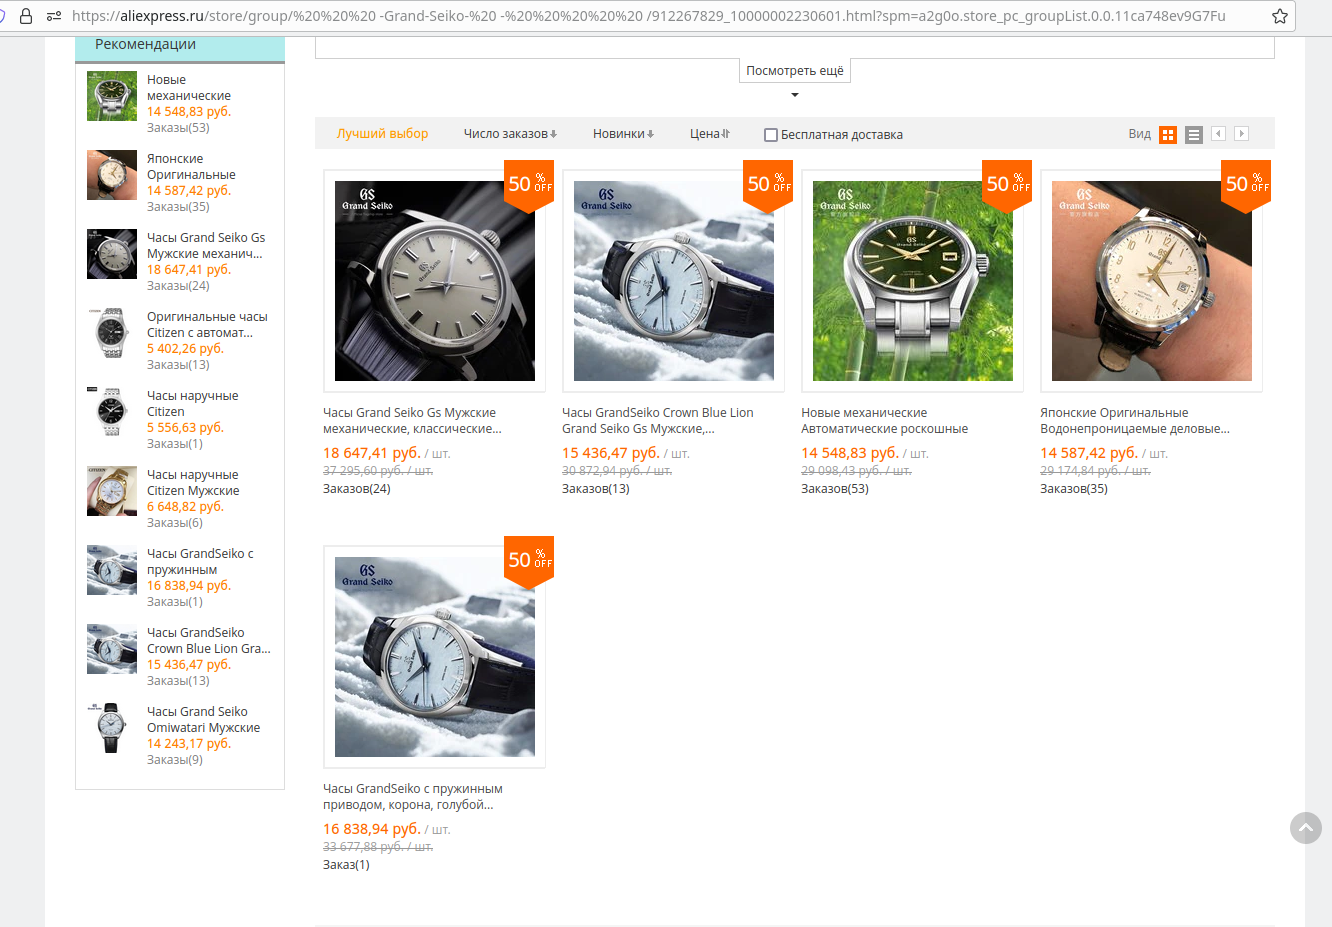The image size is (1332, 927).
Task: Sort by Новинки
Action: (623, 134)
